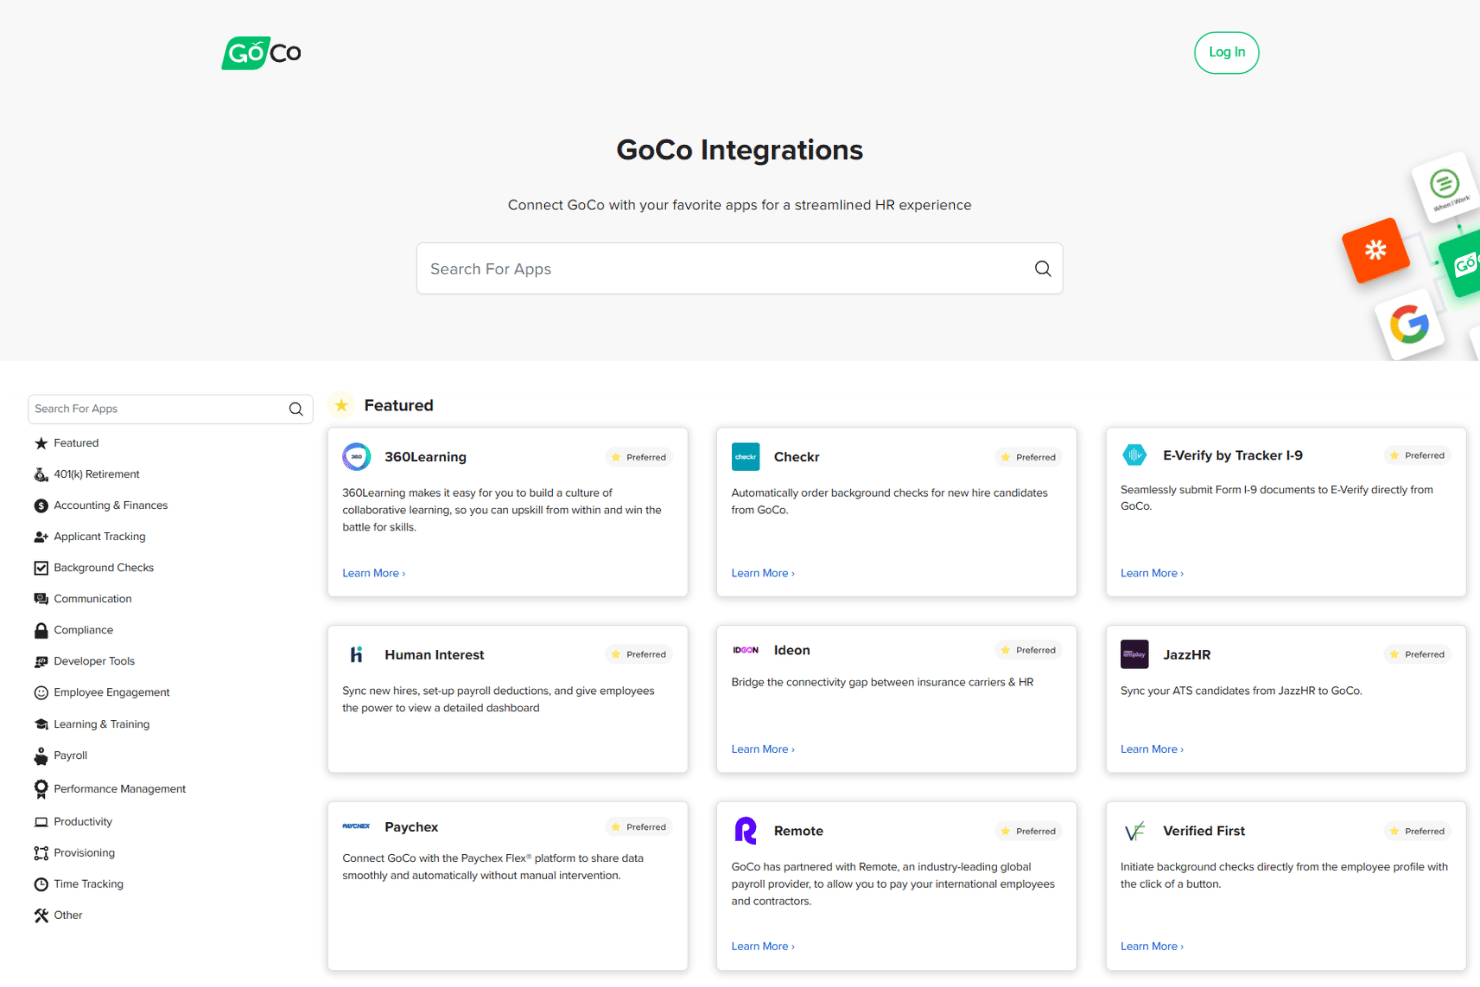
Task: Click the Ideon app logo
Action: pyautogui.click(x=746, y=650)
